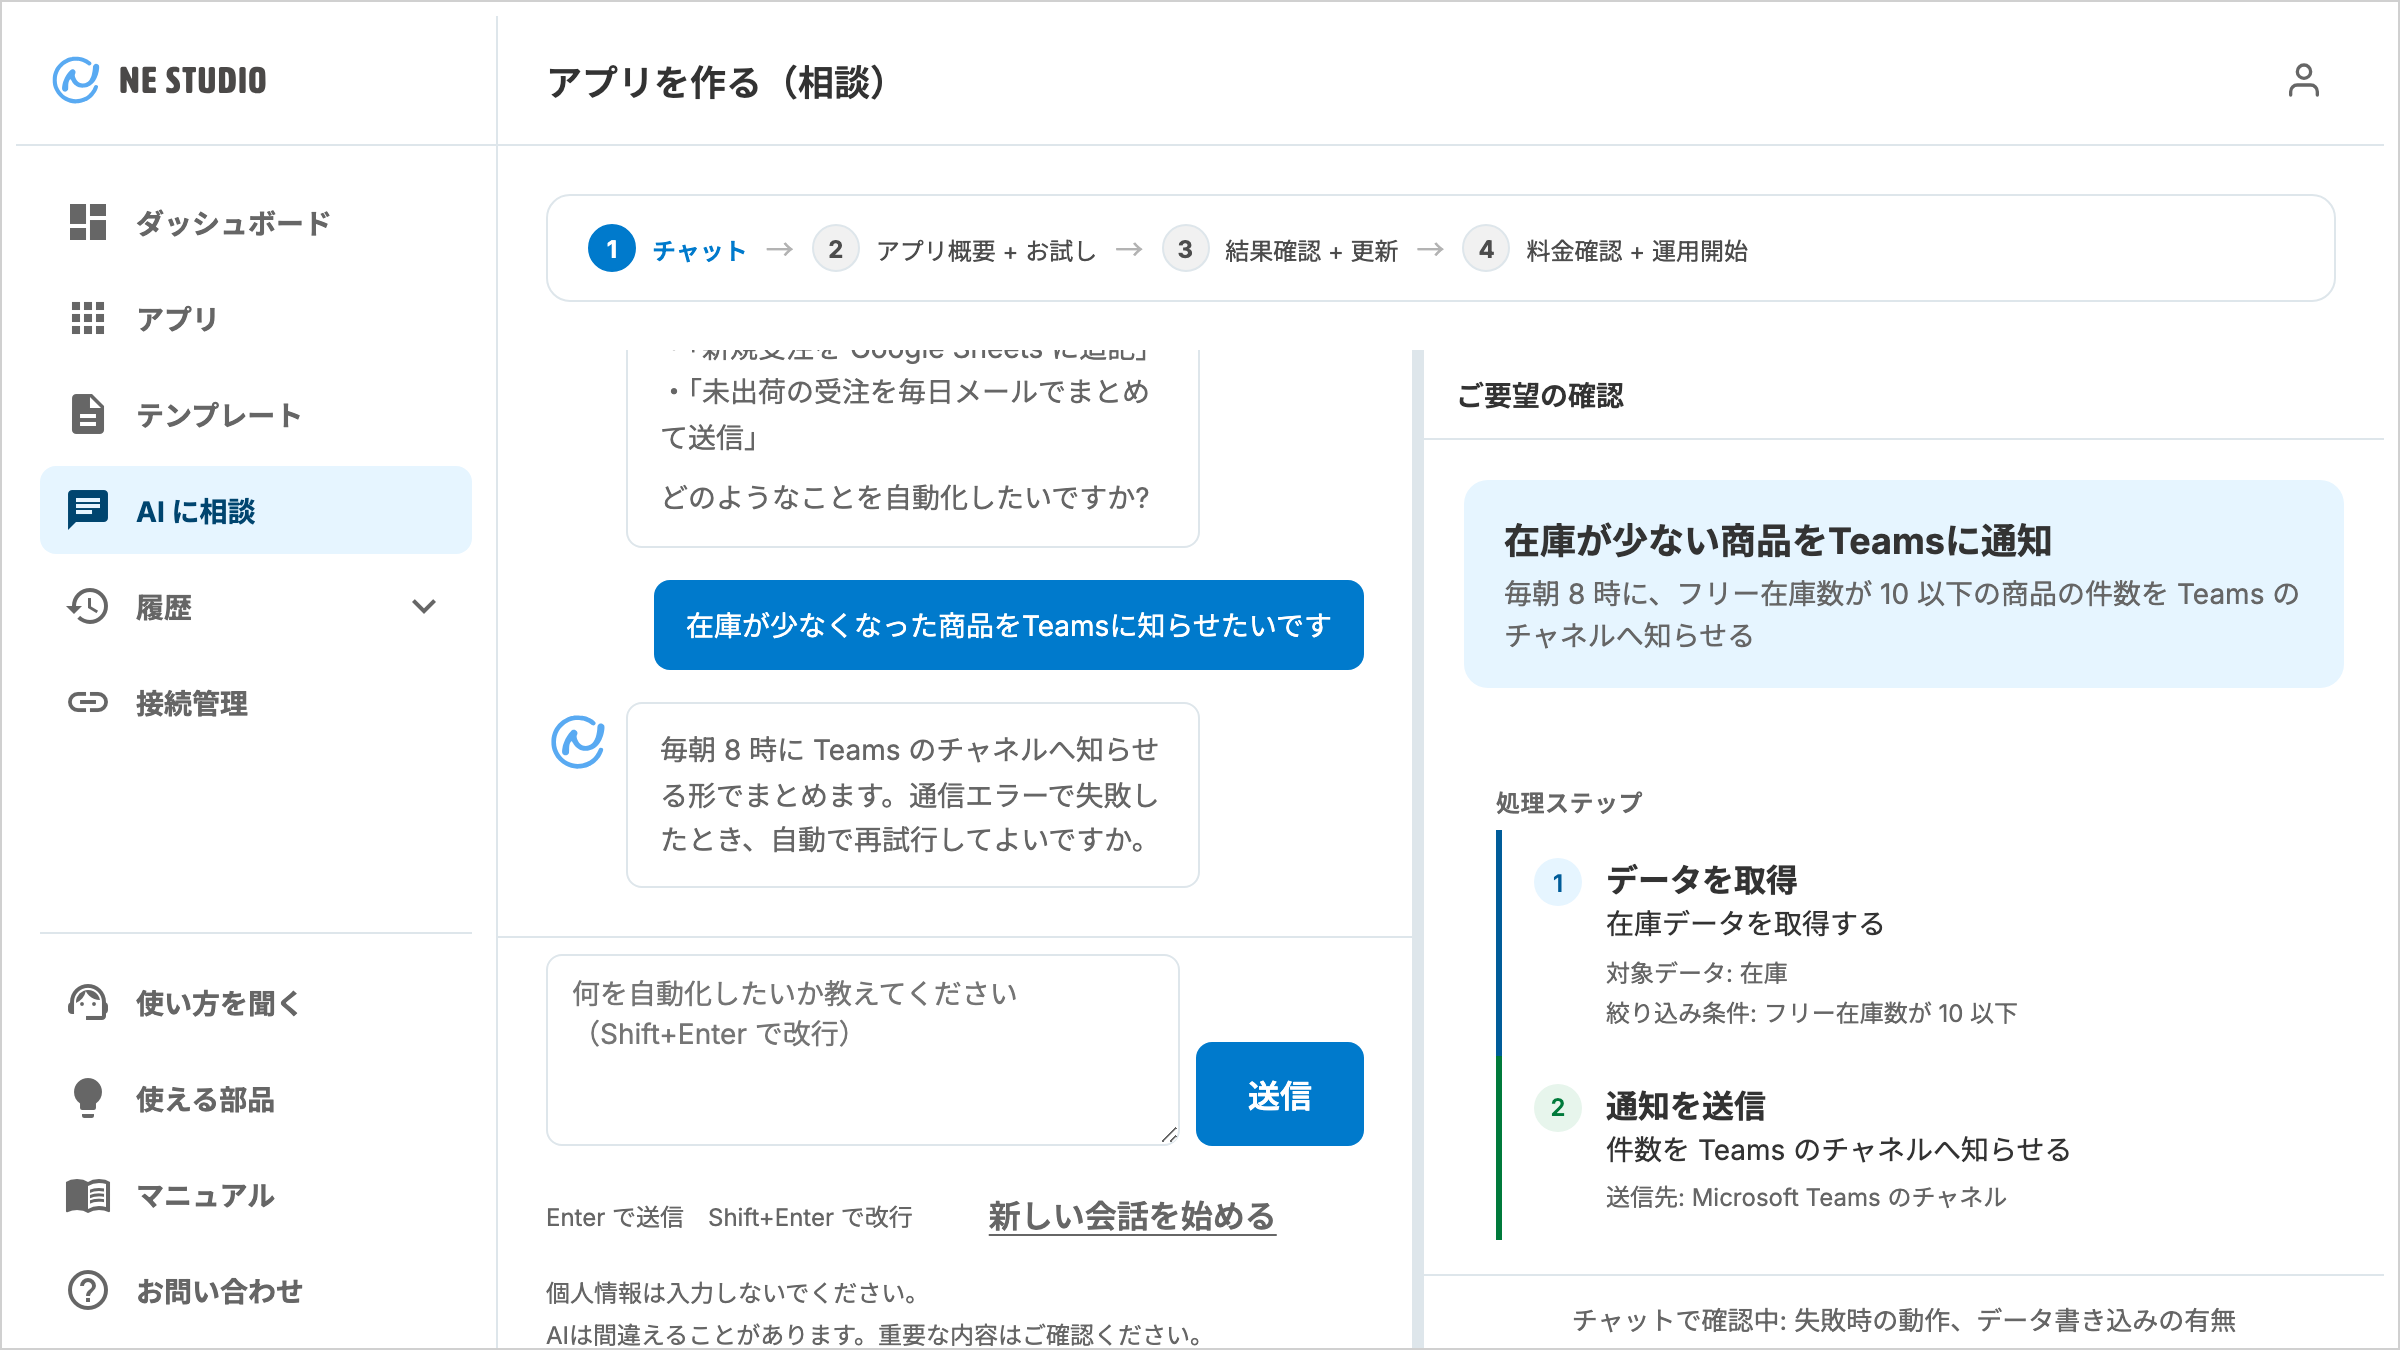This screenshot has width=2400, height=1350.
Task: Click the 処理ステップ label
Action: tap(1568, 803)
